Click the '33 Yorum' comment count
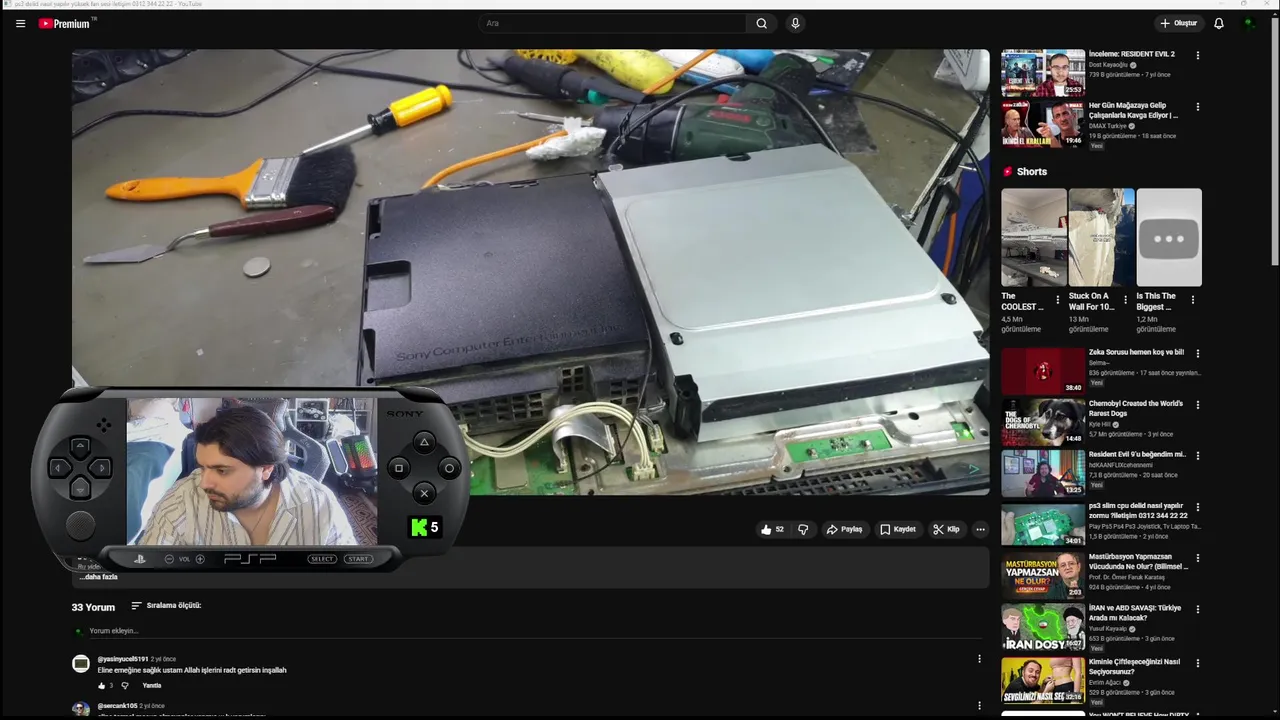The height and width of the screenshot is (720, 1280). [93, 607]
